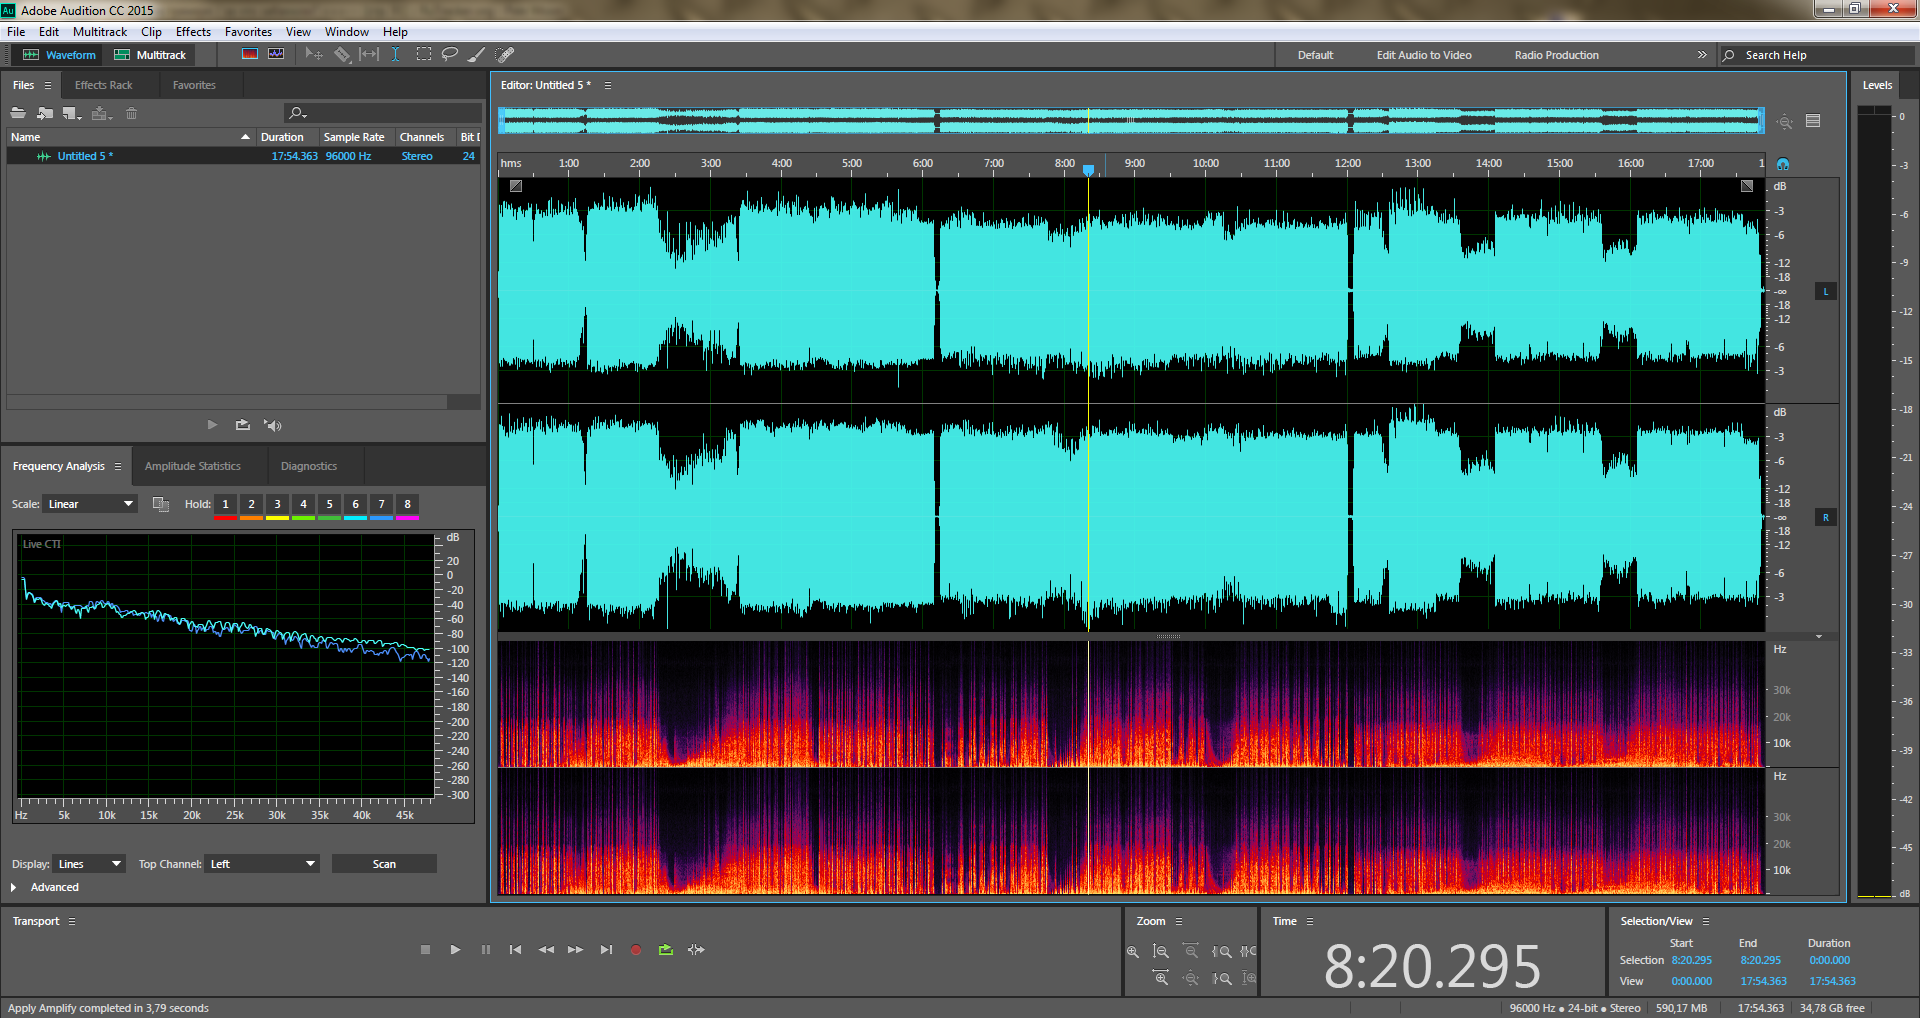Click Zoom In Amplitude icon

(x=1133, y=952)
